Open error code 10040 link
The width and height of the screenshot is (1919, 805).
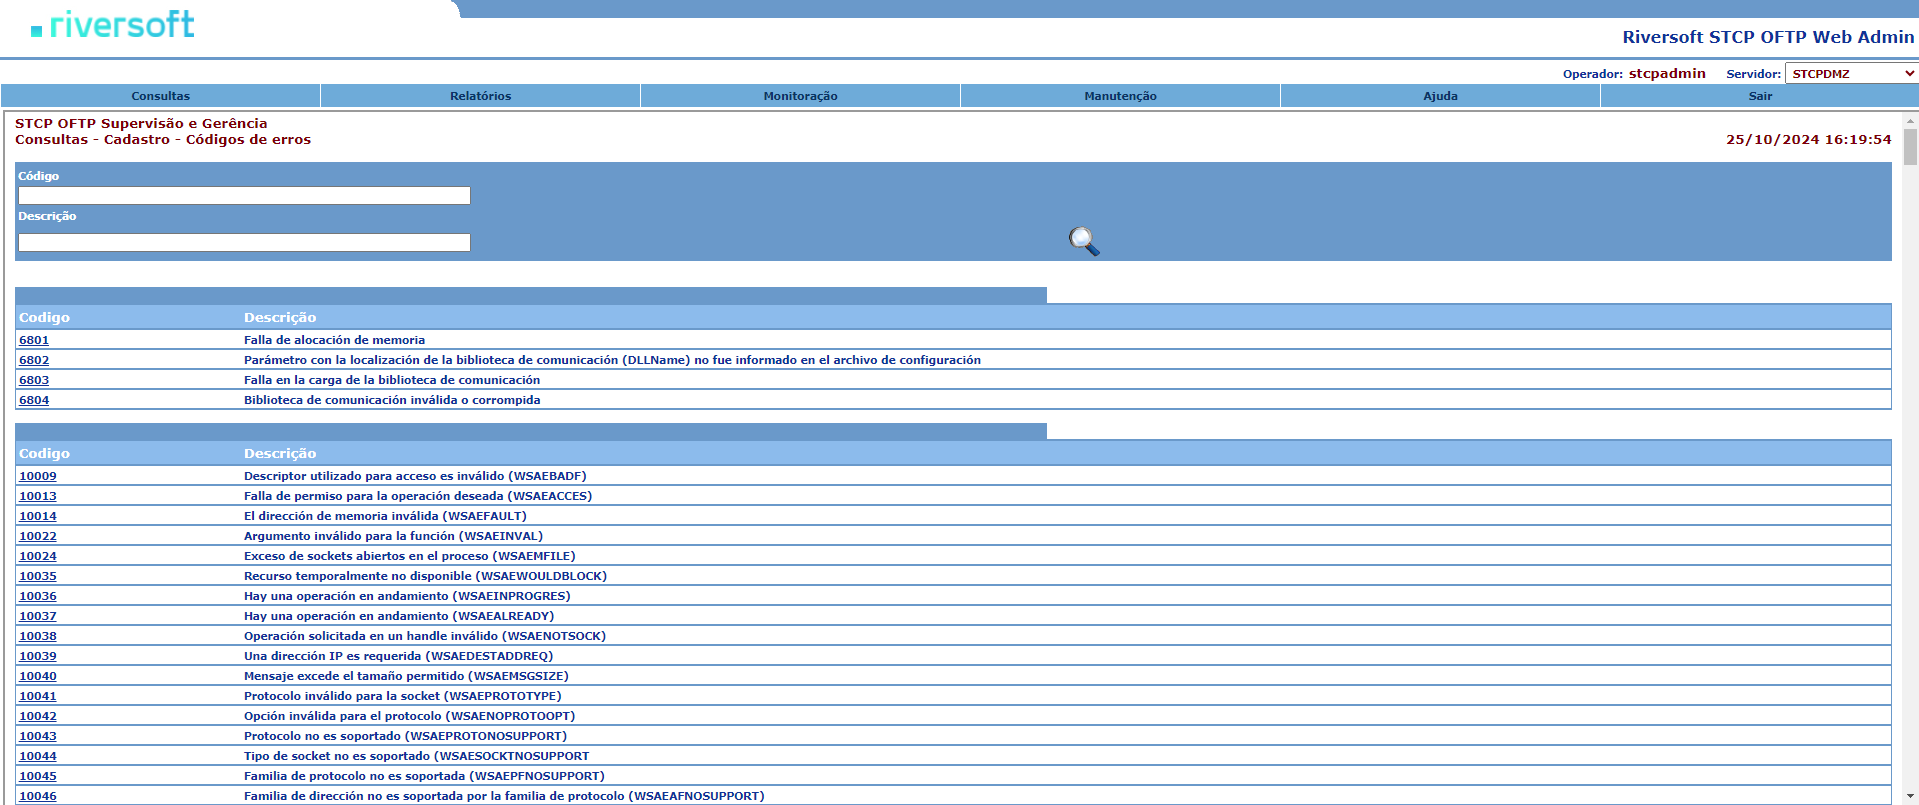(x=38, y=676)
